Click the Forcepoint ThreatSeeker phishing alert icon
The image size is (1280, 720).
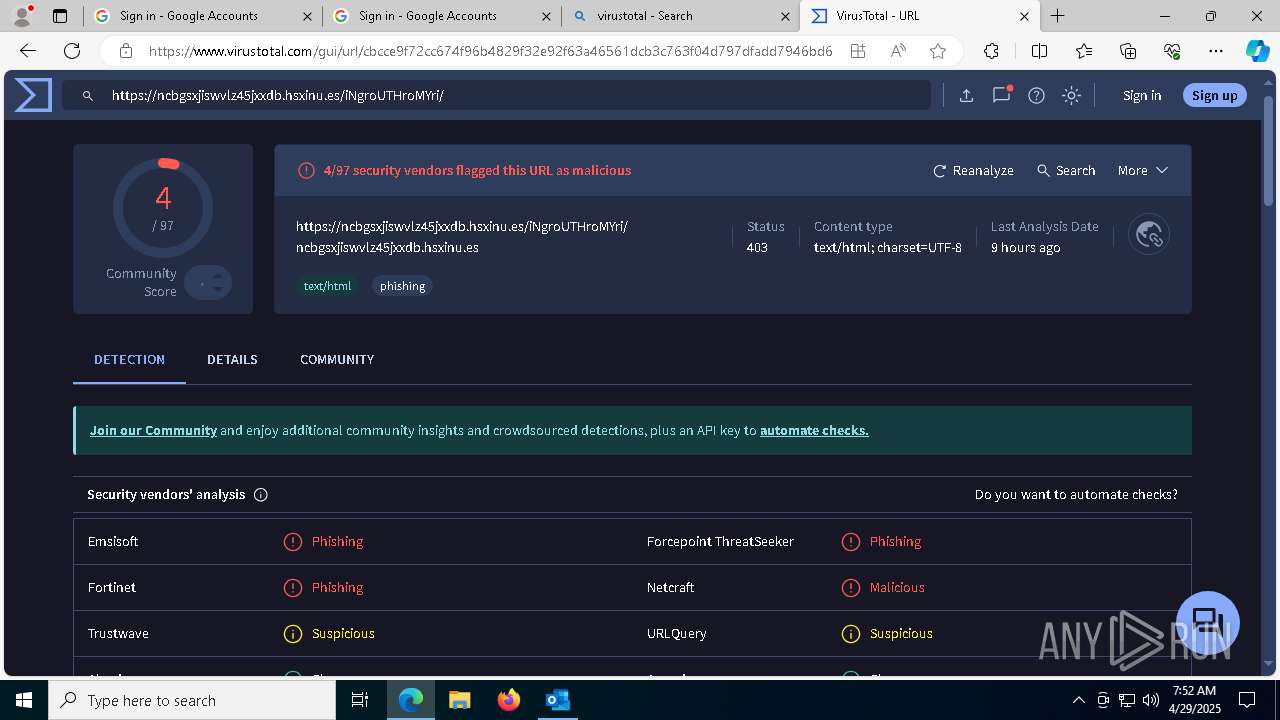point(850,542)
